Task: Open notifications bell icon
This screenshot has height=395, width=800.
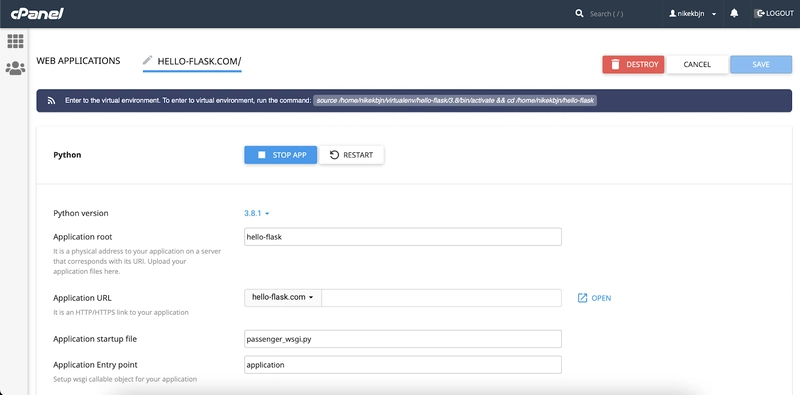Action: 734,13
